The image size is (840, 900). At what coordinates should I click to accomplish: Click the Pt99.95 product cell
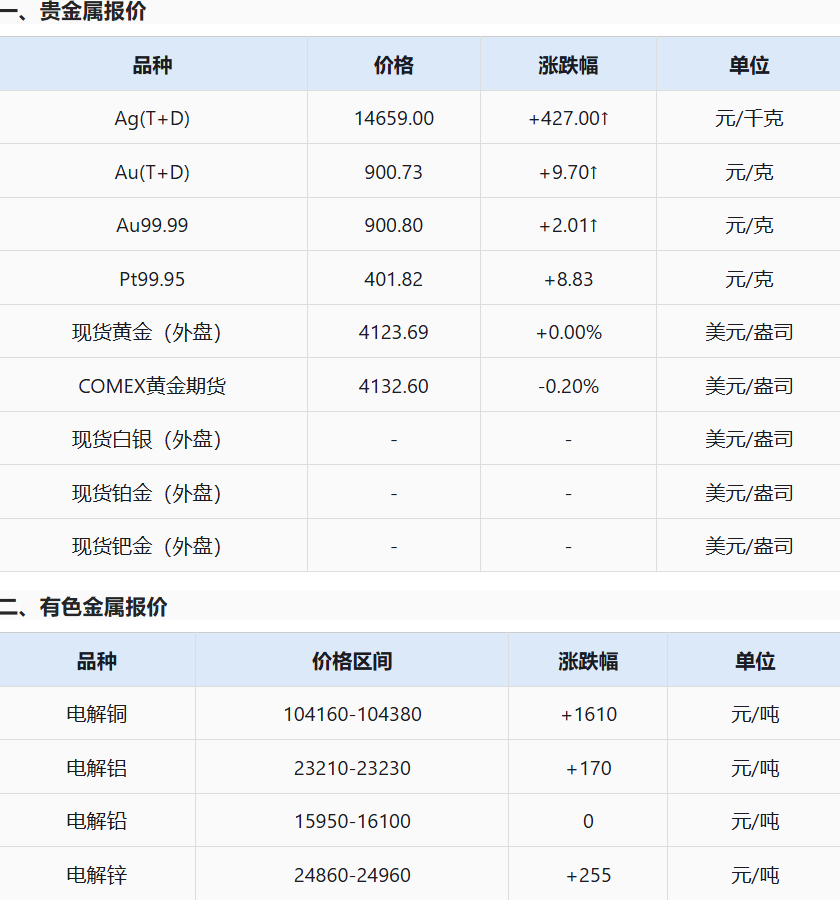[152, 279]
